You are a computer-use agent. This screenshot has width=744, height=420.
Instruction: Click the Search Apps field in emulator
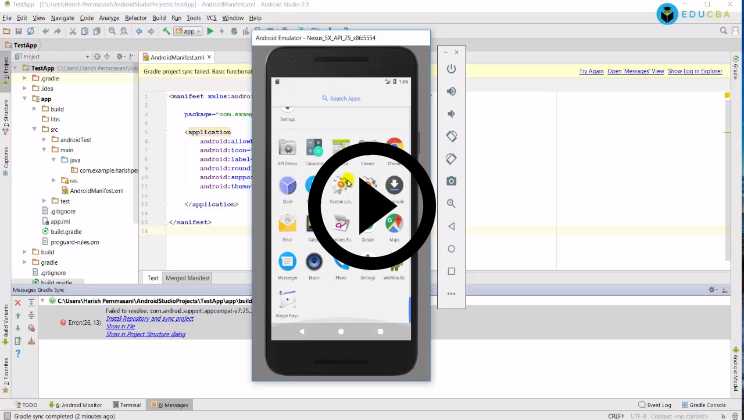tap(340, 99)
